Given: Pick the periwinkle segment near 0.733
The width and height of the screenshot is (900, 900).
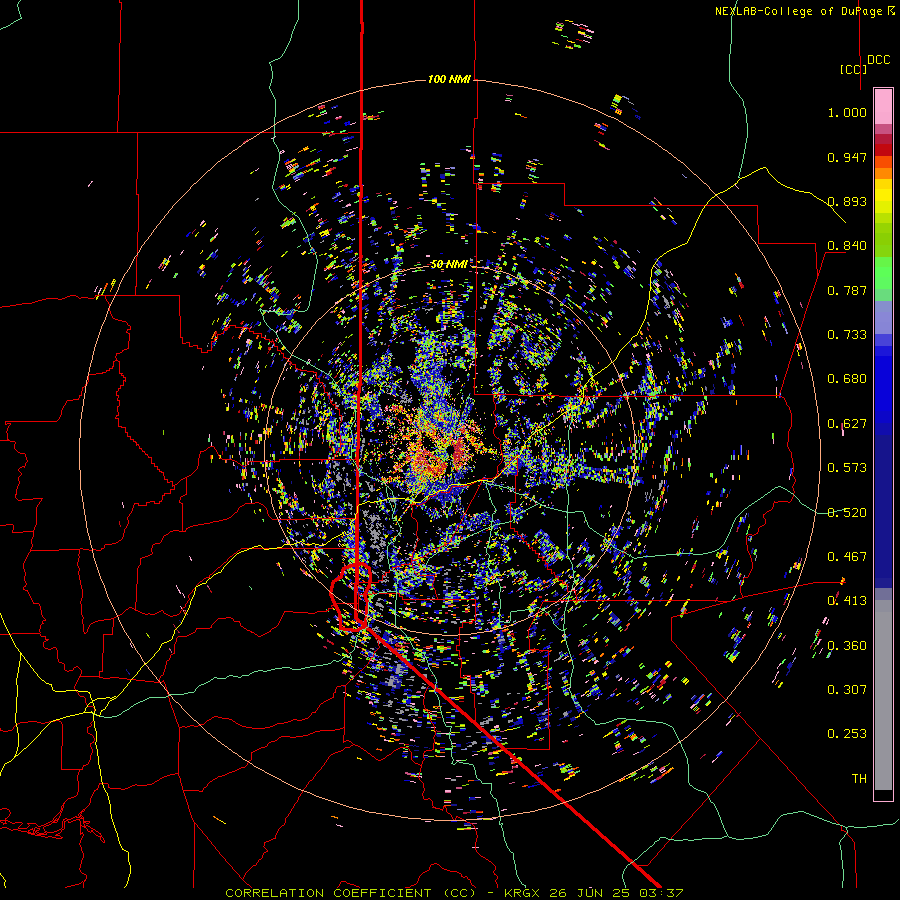Looking at the screenshot, I should [x=883, y=317].
